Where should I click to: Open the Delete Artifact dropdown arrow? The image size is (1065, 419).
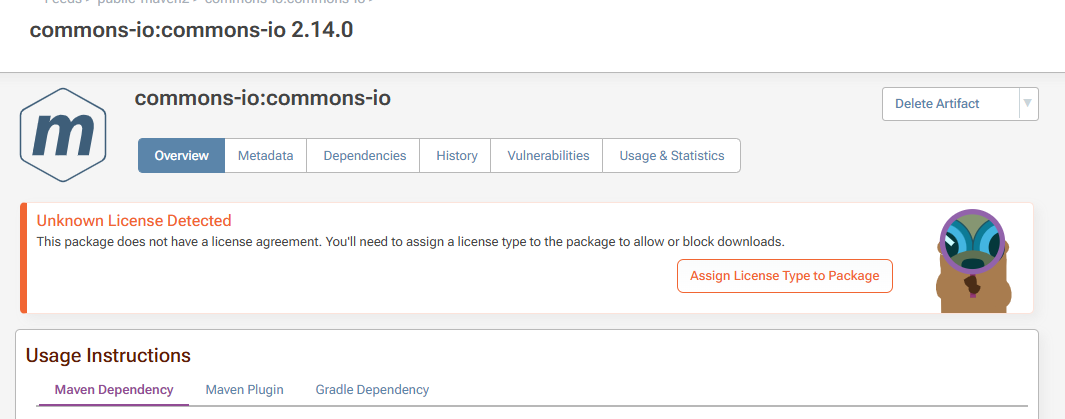click(1027, 104)
